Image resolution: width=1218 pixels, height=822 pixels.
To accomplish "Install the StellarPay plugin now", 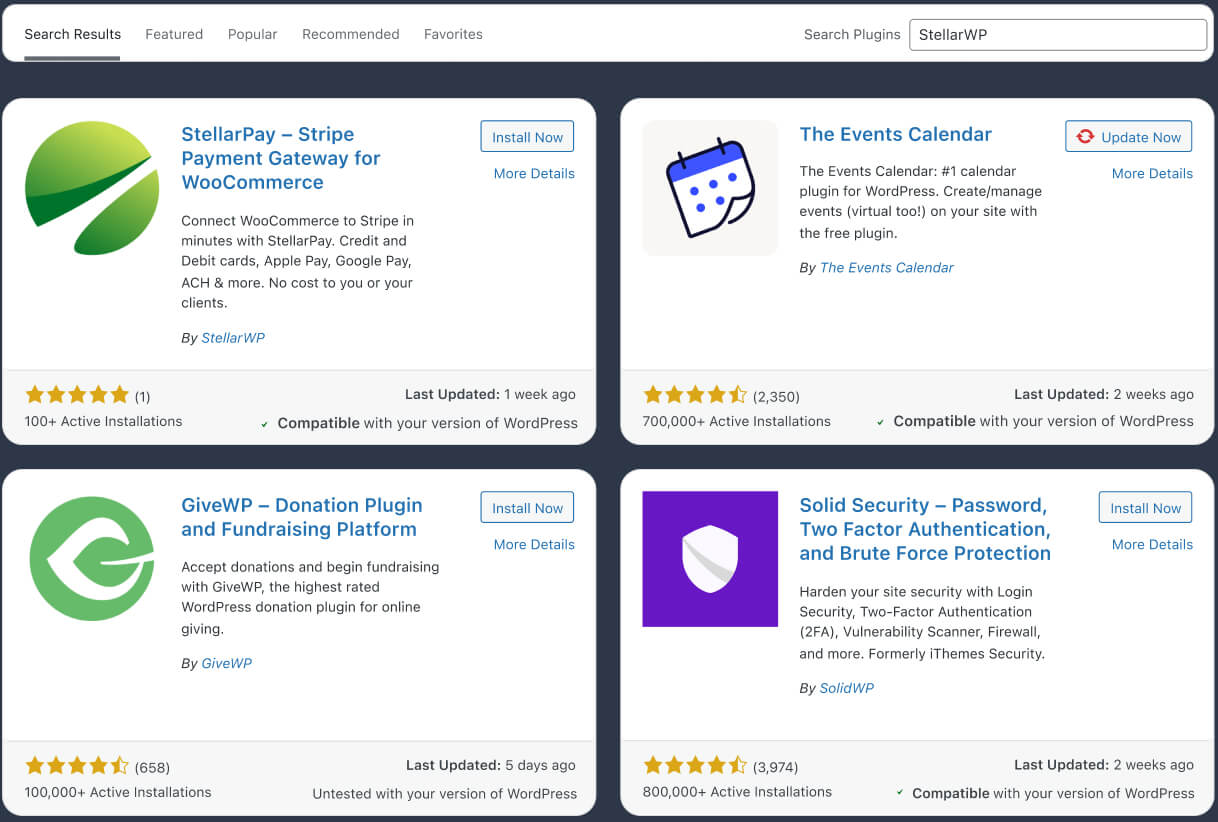I will click(x=527, y=137).
